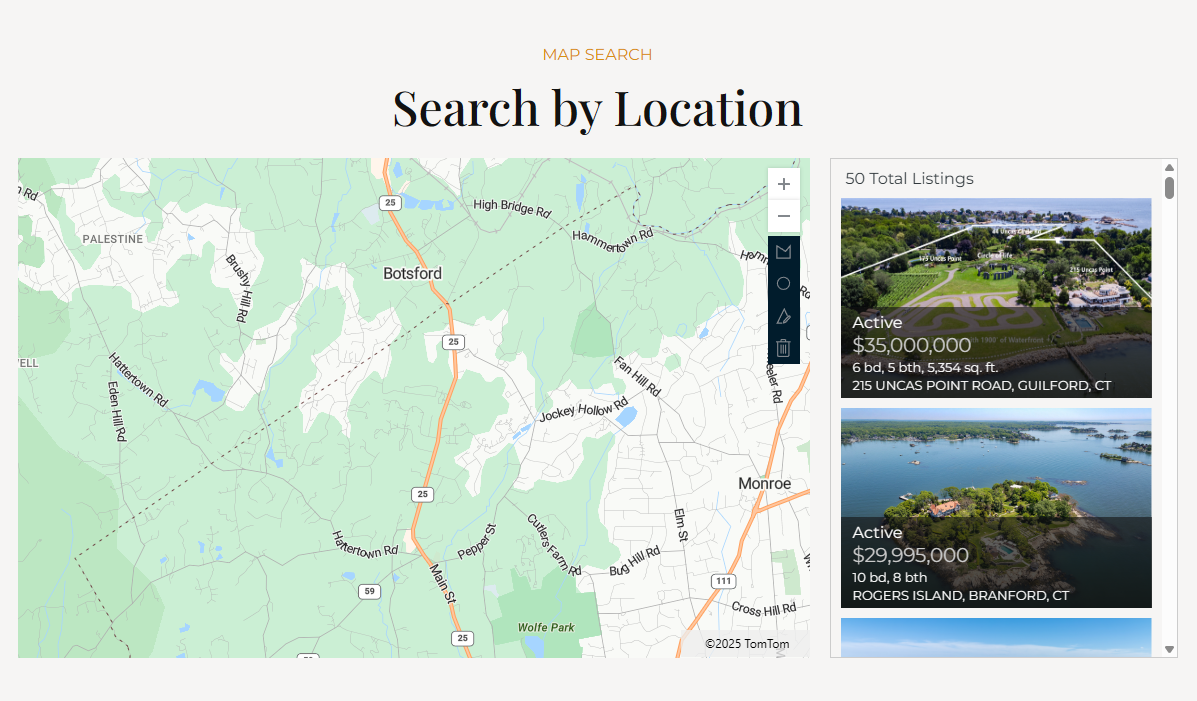1197x701 pixels.
Task: Click the $29,995,000 listing price
Action: pos(910,556)
